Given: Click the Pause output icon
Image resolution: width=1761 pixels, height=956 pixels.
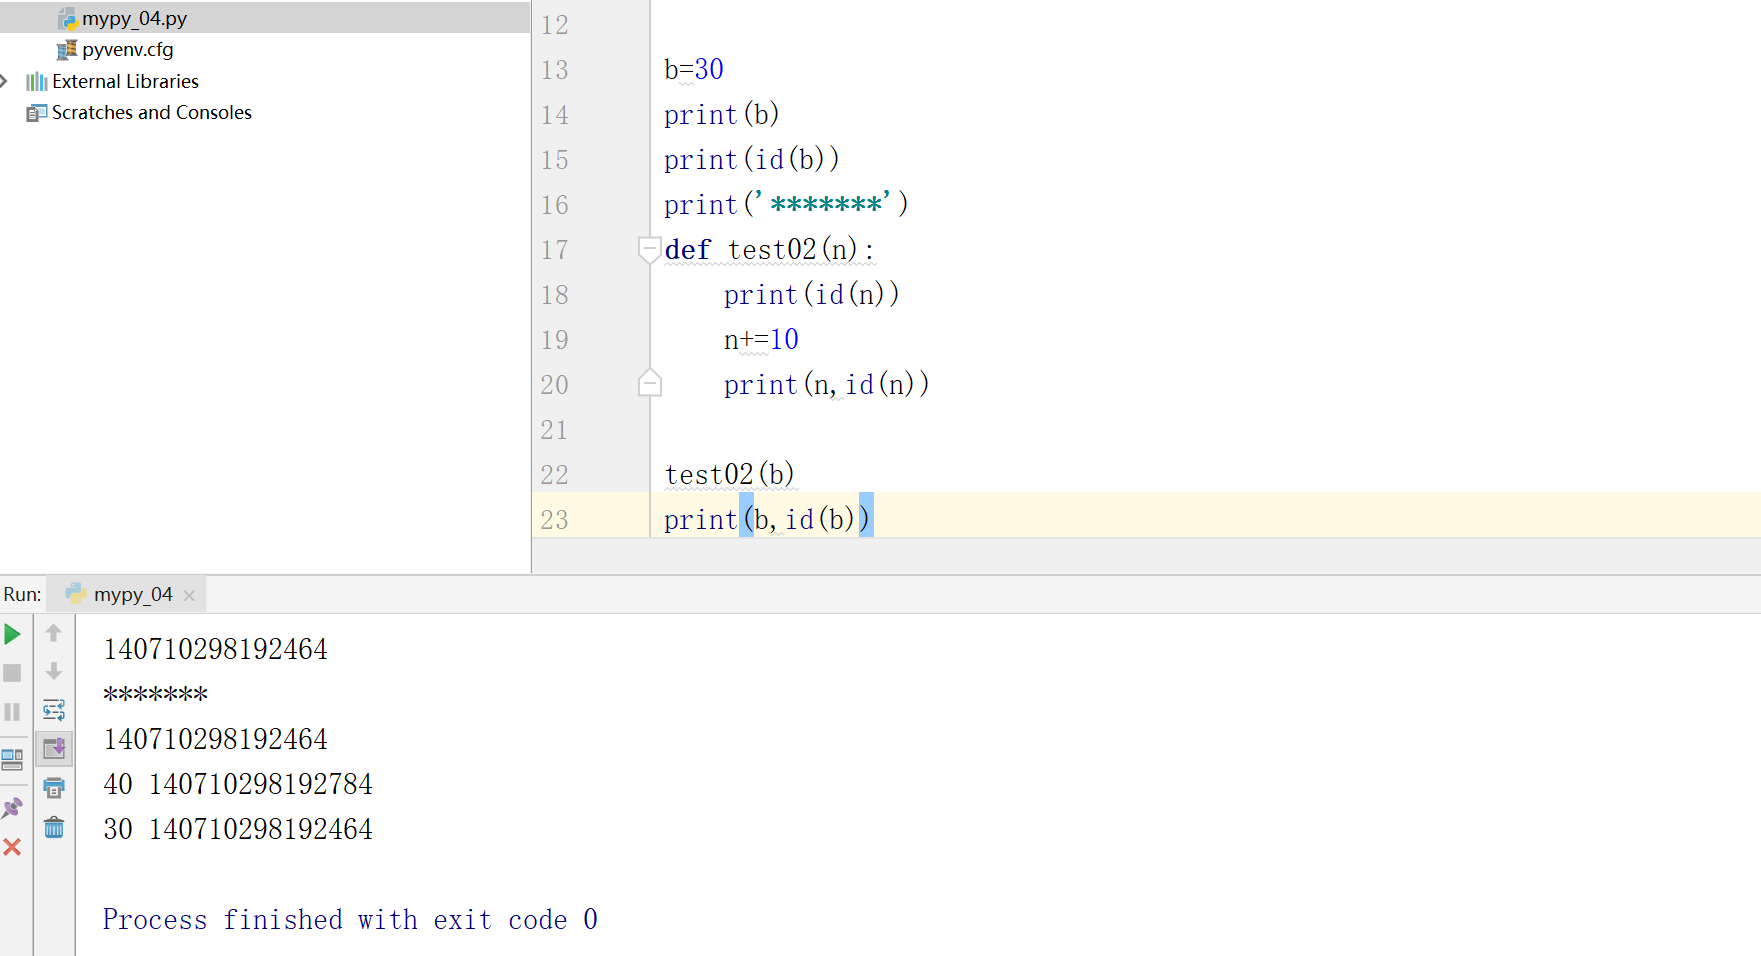Looking at the screenshot, I should click(x=12, y=712).
